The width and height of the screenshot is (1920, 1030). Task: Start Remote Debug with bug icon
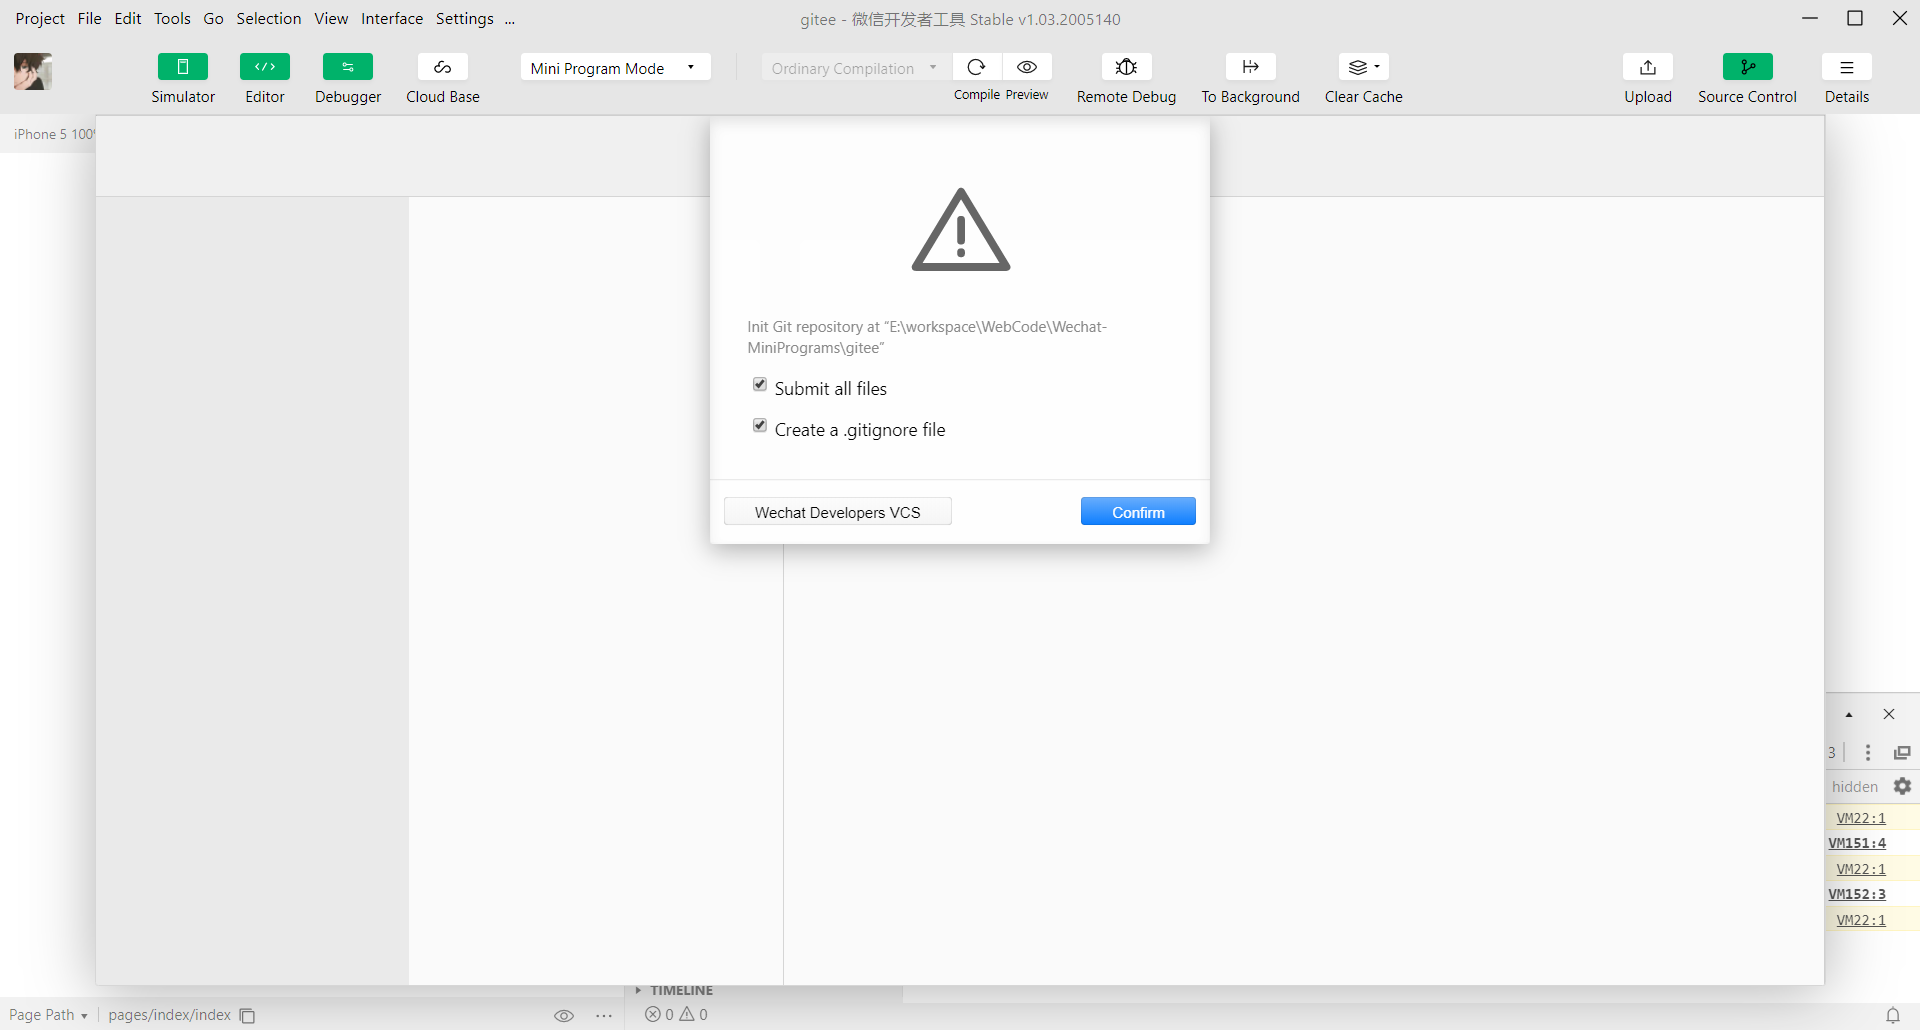click(x=1126, y=67)
